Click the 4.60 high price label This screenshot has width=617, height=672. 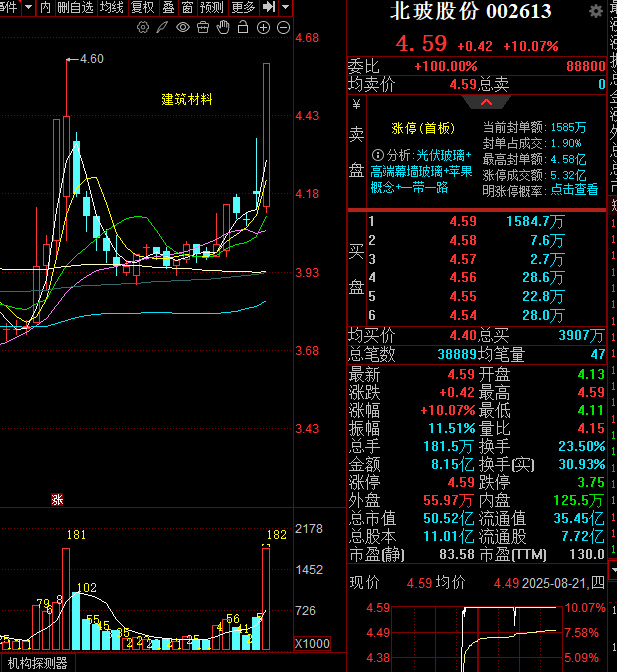pos(92,59)
